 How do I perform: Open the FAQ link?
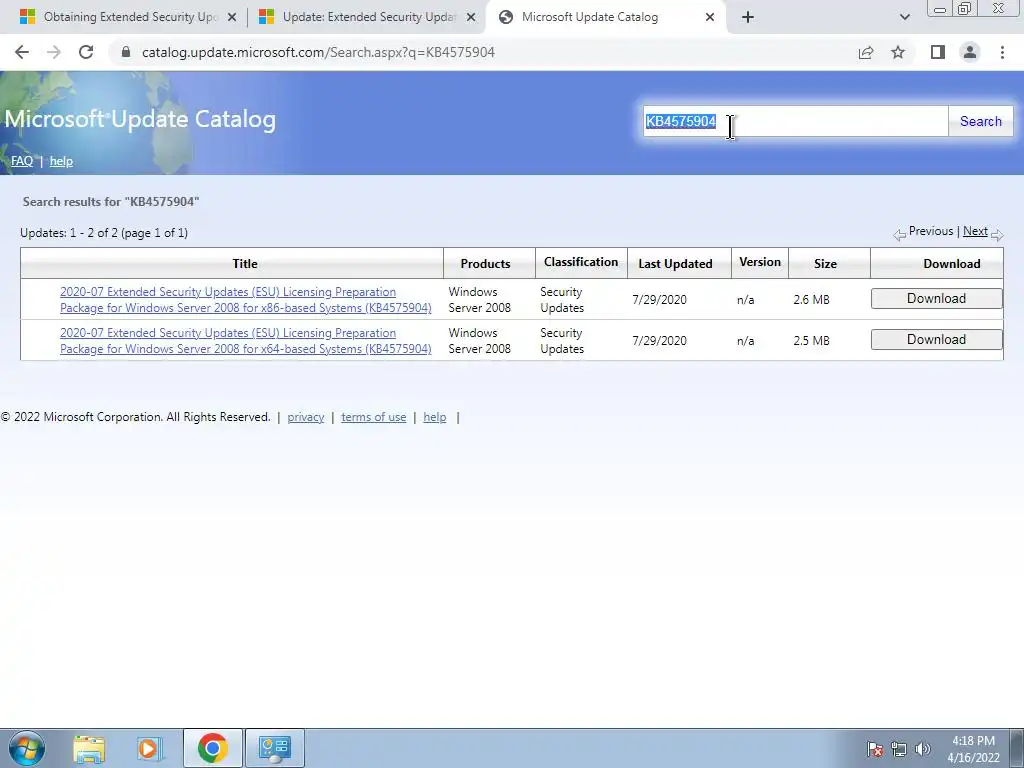(22, 161)
